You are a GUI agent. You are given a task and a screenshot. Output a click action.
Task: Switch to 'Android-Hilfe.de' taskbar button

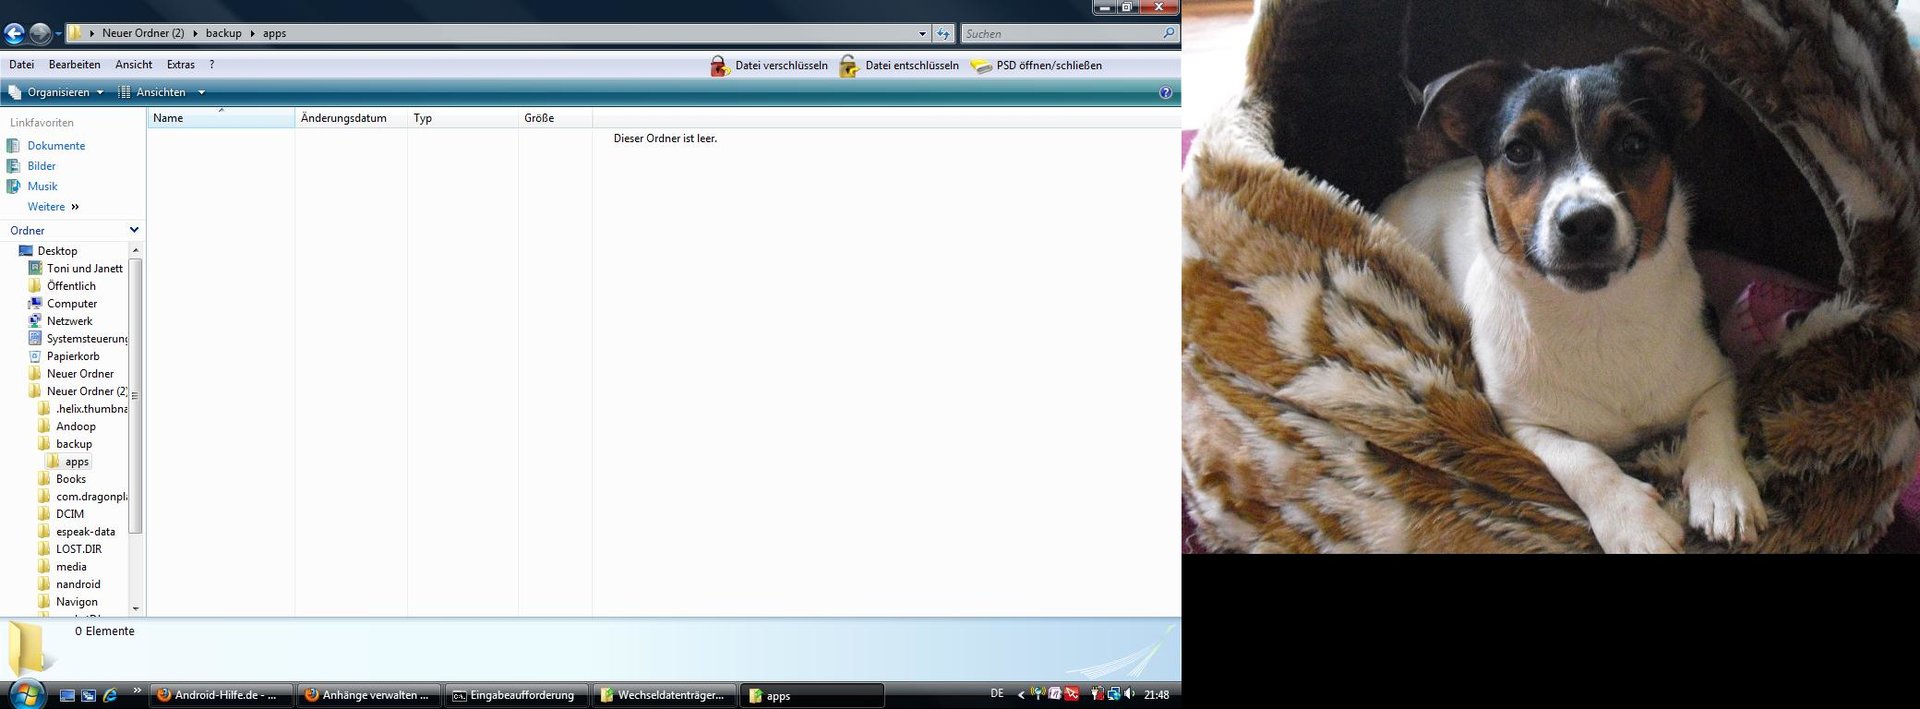[222, 695]
